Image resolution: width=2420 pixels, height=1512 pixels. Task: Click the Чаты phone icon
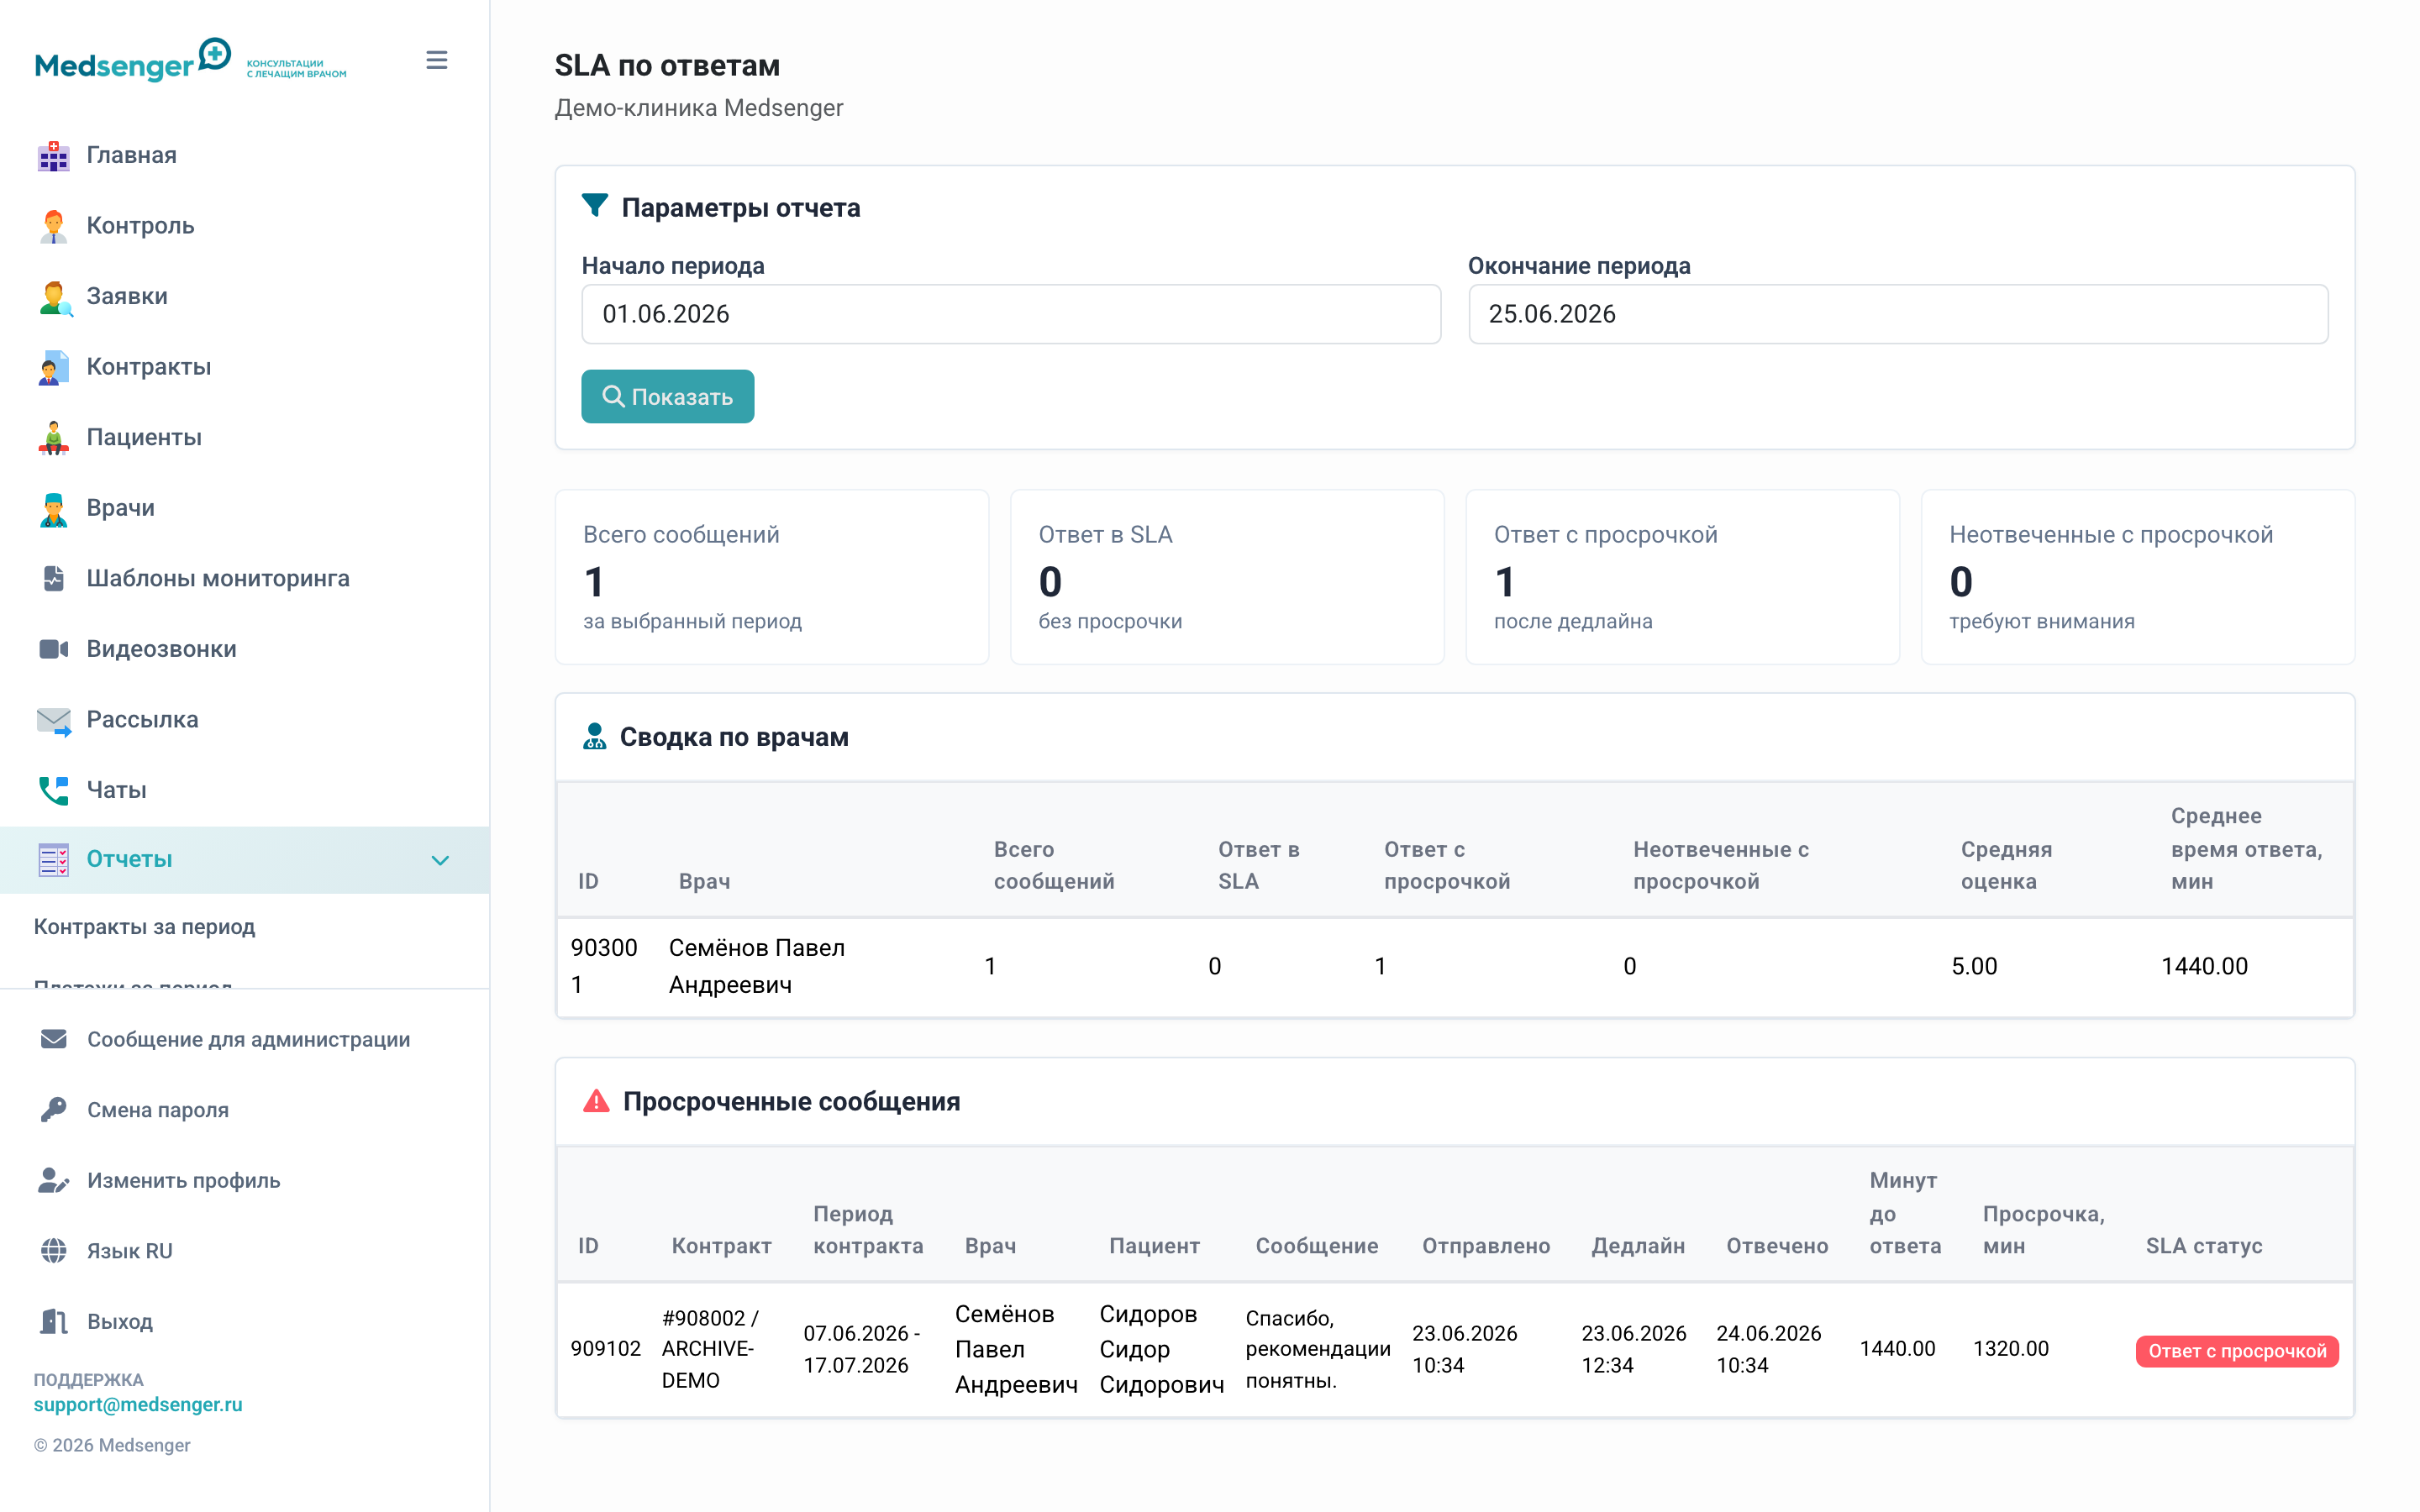[x=54, y=790]
